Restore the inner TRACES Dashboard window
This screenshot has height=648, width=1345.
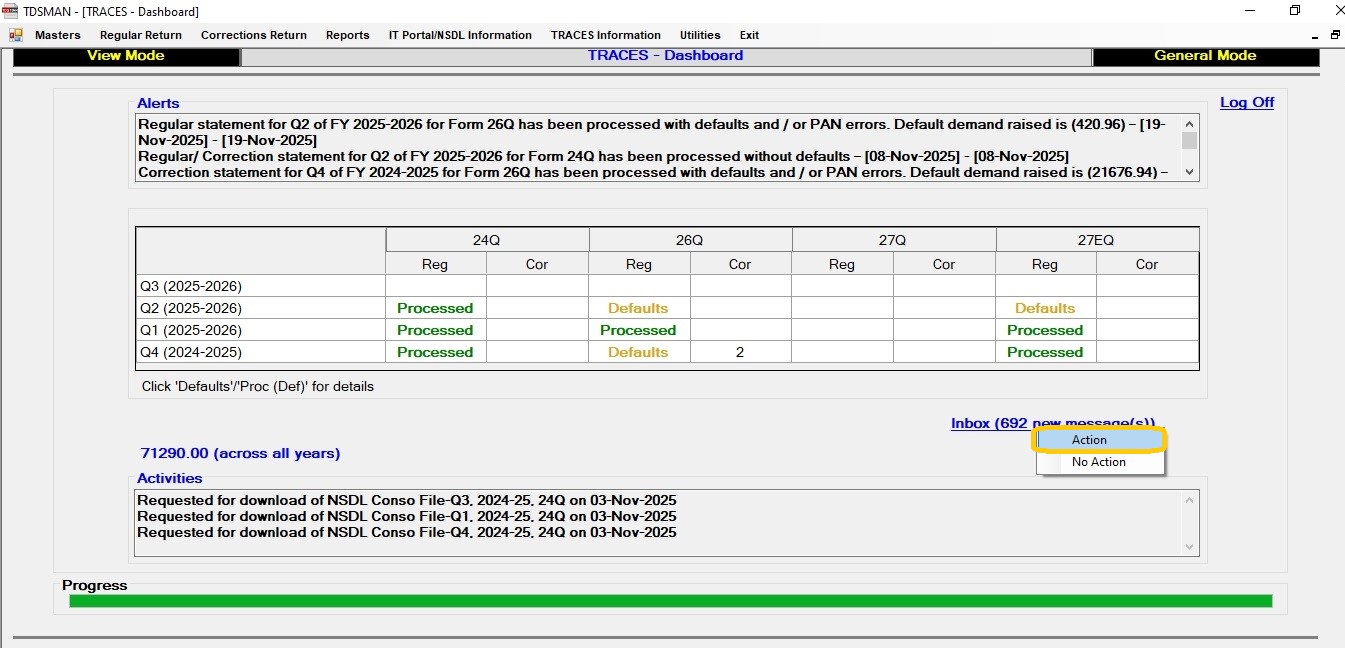click(x=1334, y=35)
